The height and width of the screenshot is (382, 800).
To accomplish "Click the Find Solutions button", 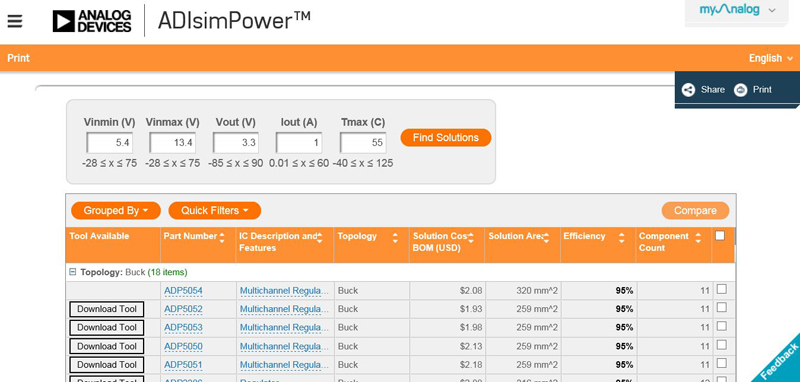I will [x=445, y=138].
